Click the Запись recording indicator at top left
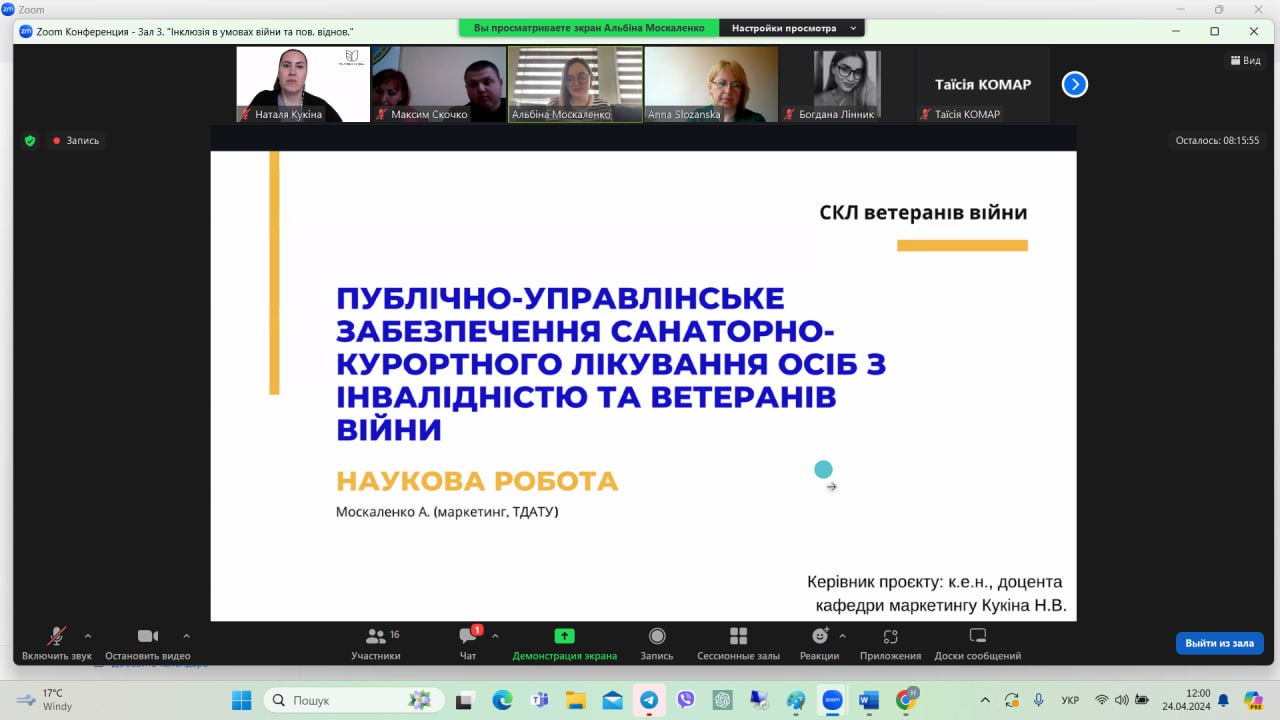This screenshot has height=720, width=1280. coord(76,141)
